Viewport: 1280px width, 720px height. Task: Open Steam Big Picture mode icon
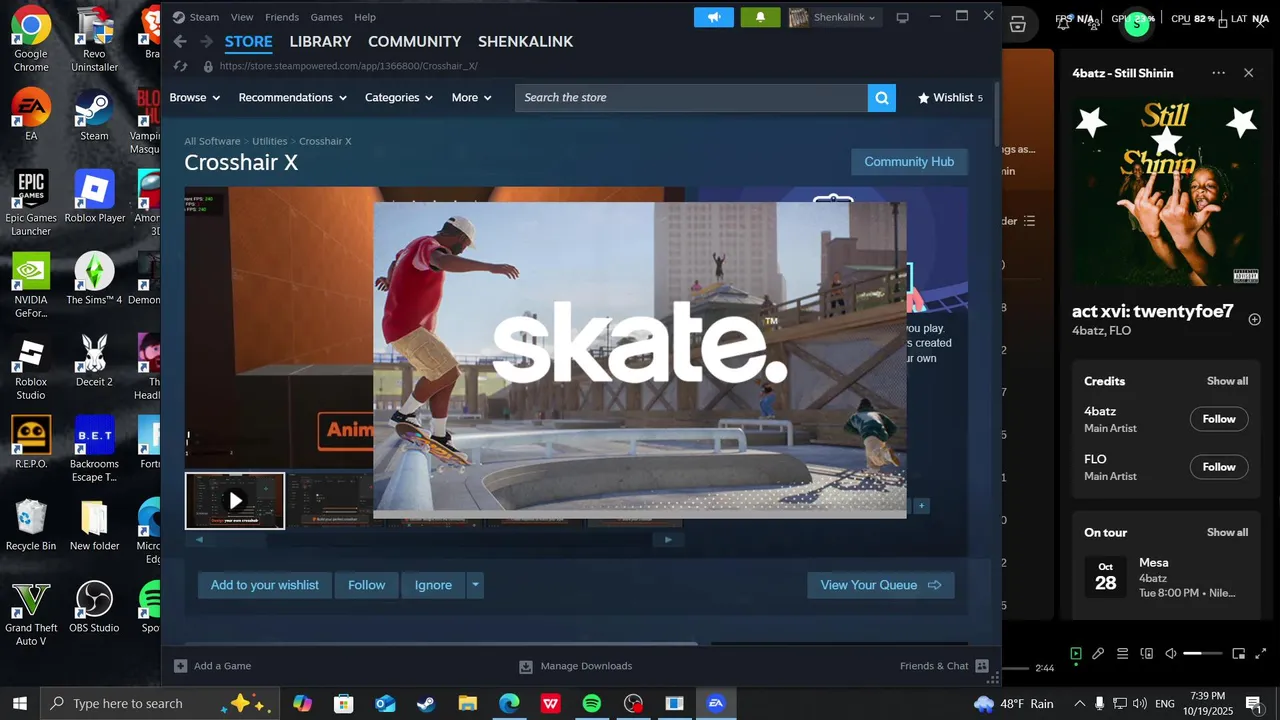(902, 17)
